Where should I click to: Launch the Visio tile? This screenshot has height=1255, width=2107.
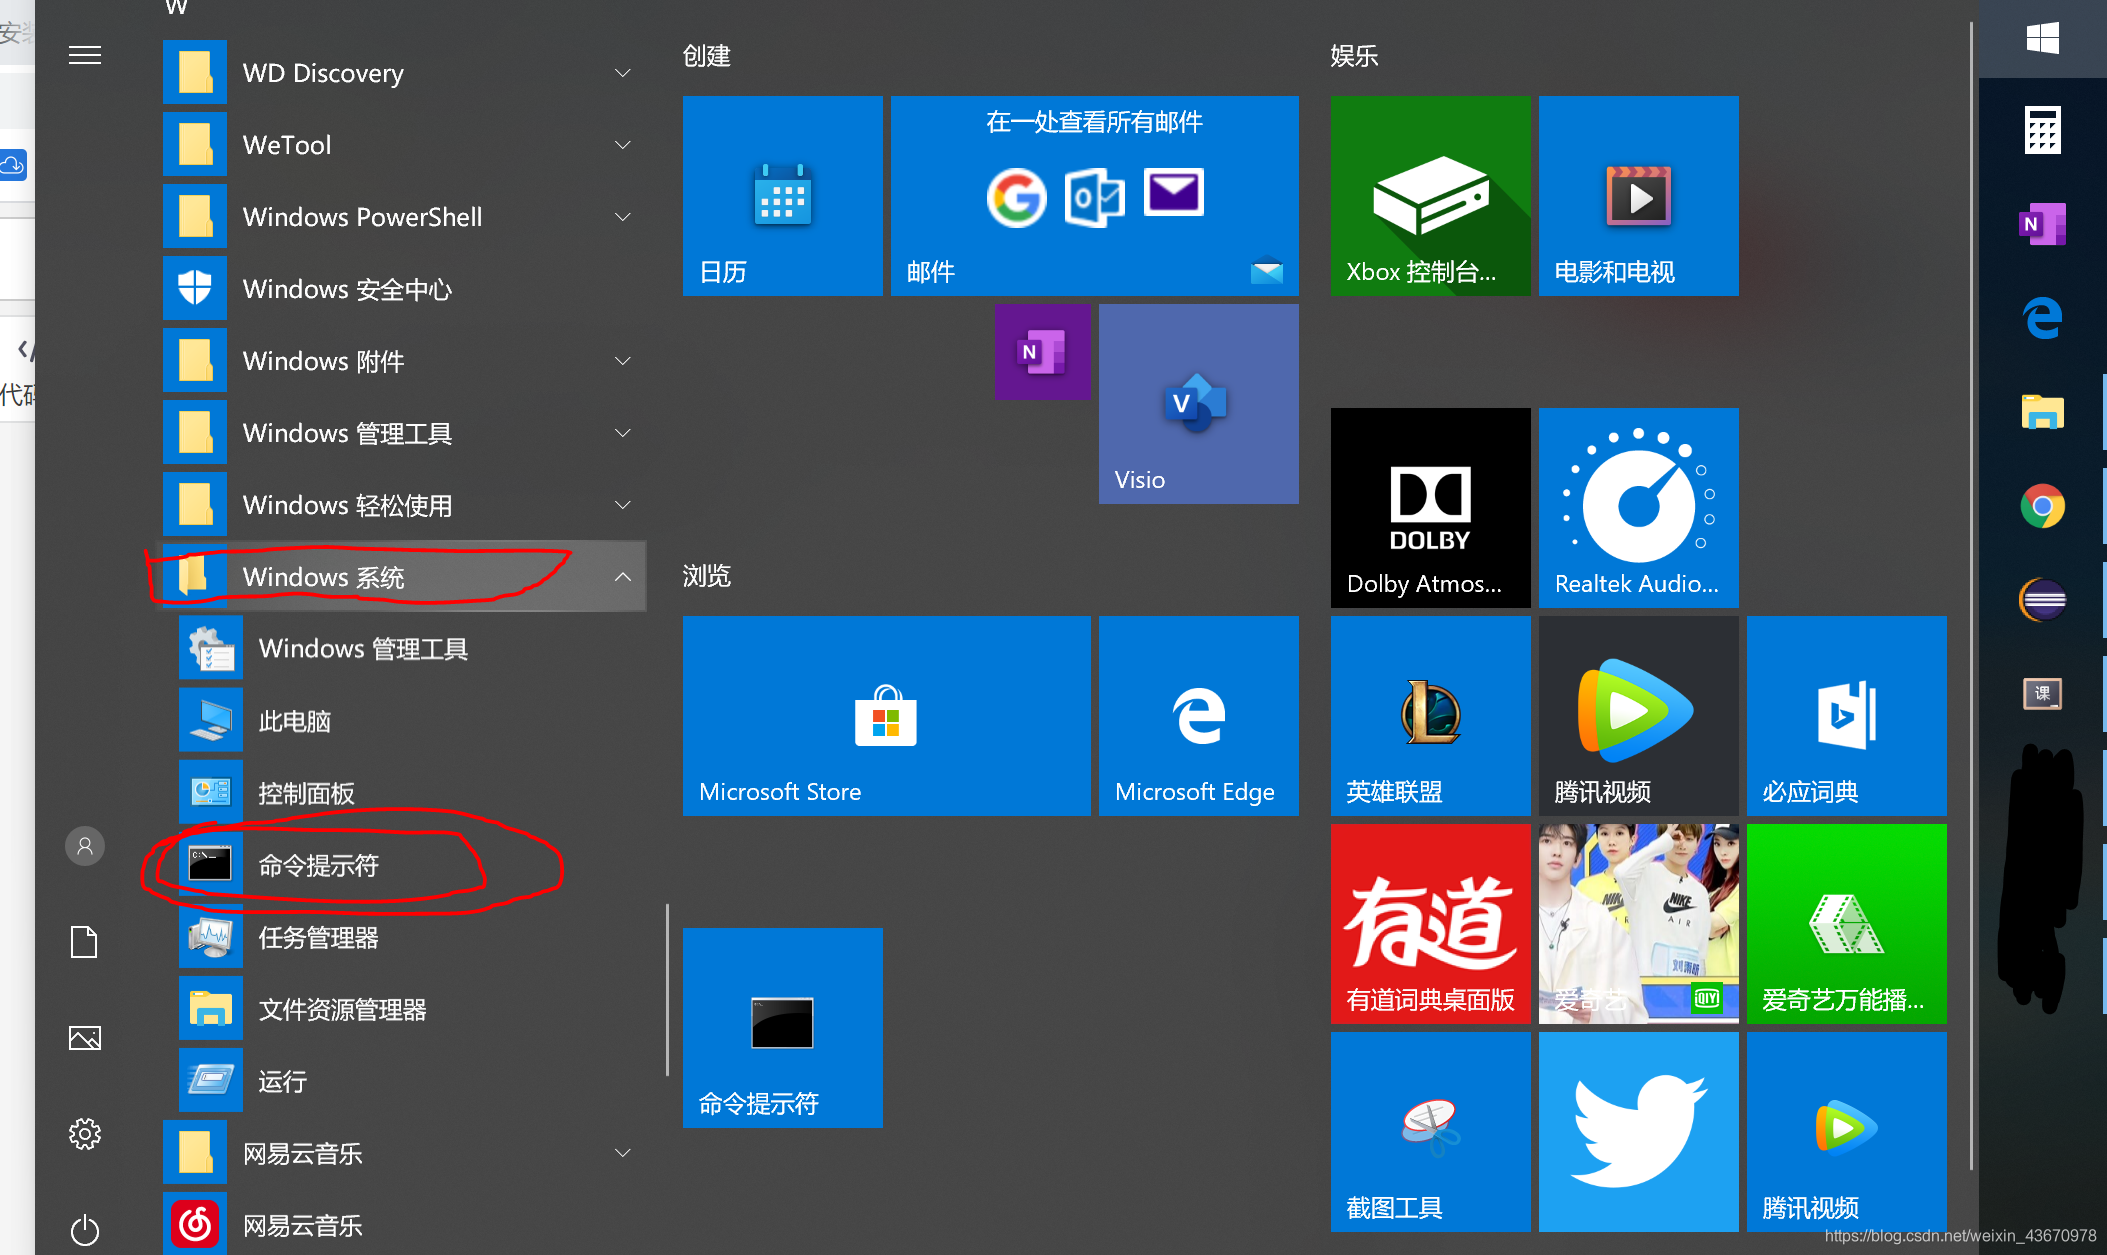[1198, 404]
